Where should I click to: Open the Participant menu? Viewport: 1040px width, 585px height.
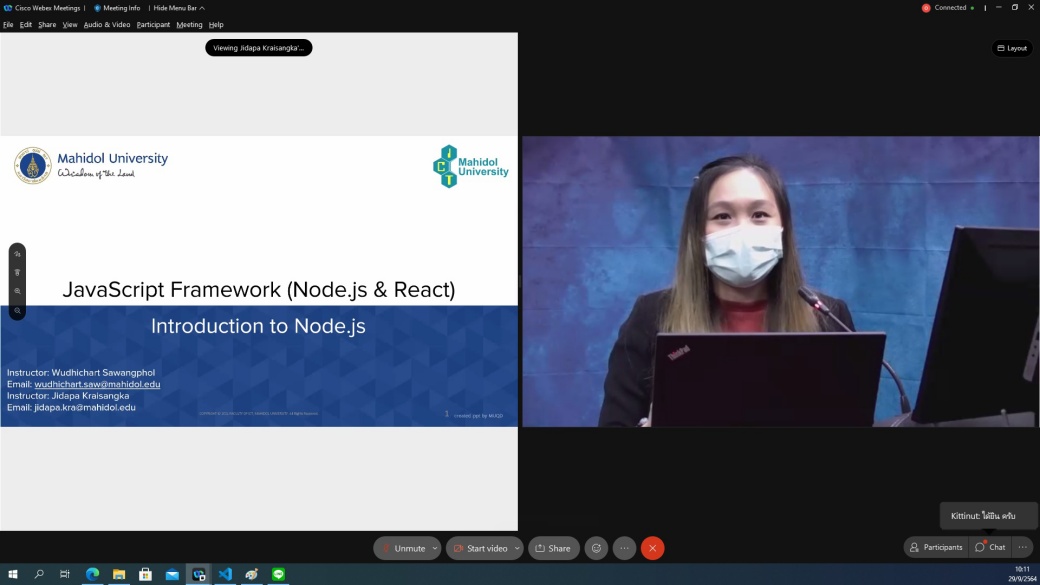click(153, 24)
